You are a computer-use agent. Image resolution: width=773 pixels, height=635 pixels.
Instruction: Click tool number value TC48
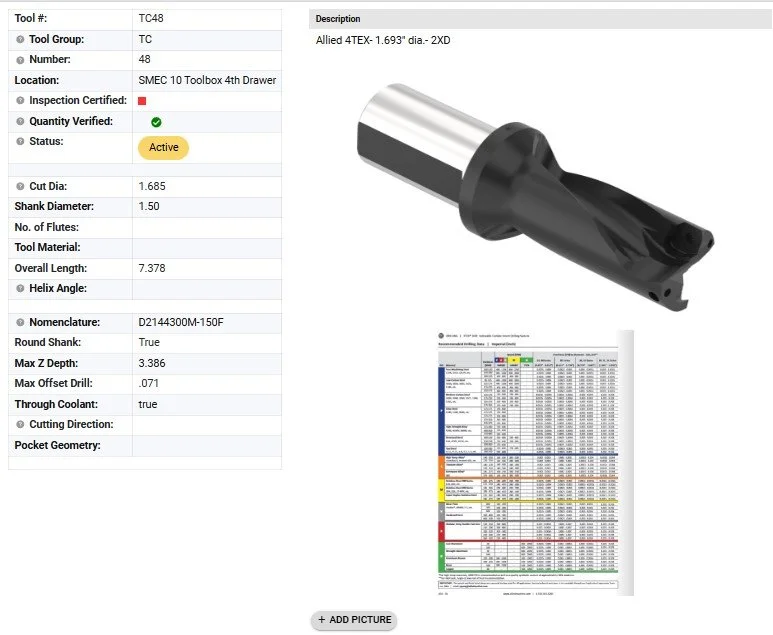tap(151, 18)
